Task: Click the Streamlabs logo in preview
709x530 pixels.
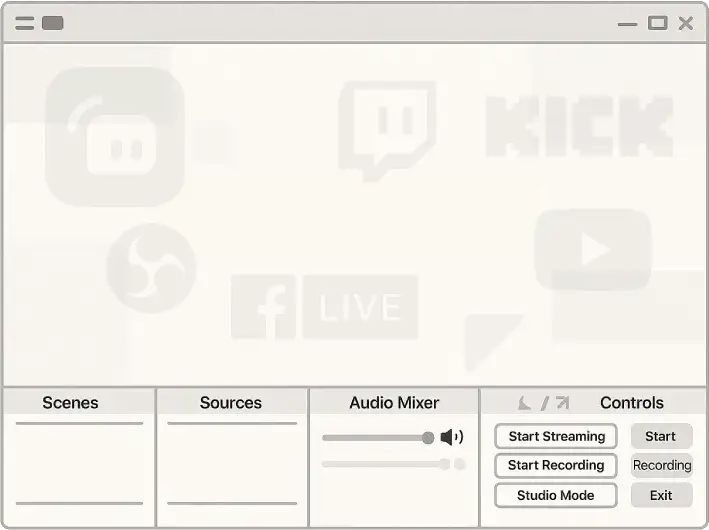Action: coord(115,137)
